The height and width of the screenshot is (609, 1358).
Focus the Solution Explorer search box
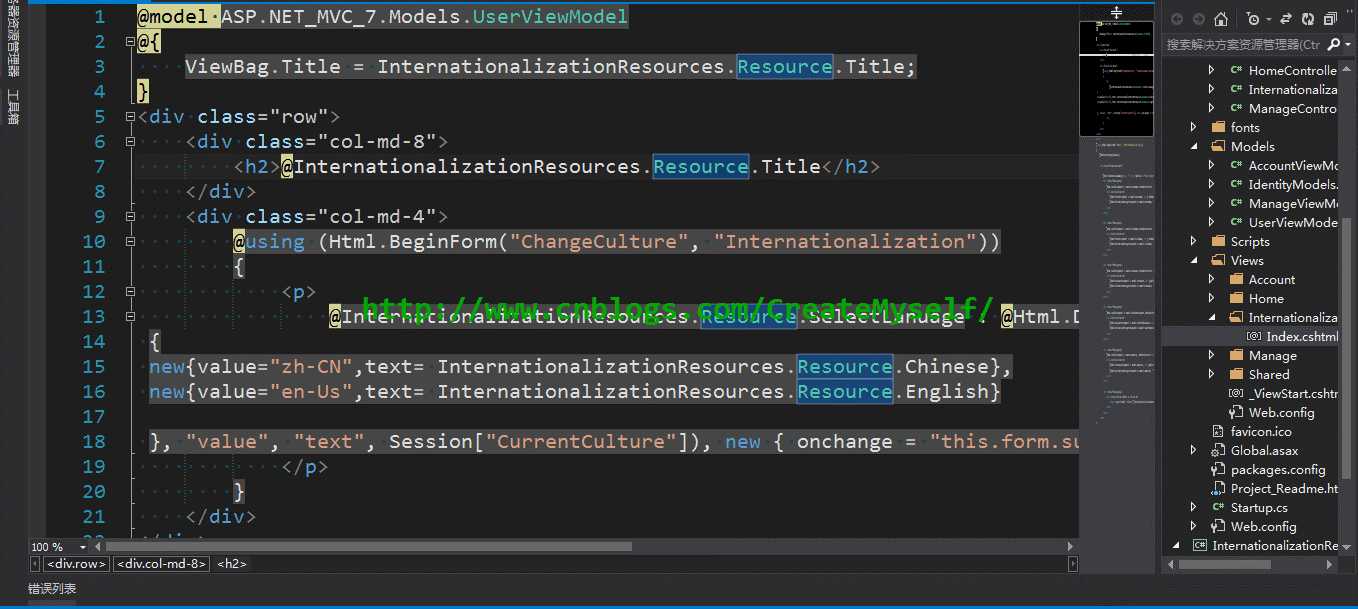click(x=1243, y=44)
